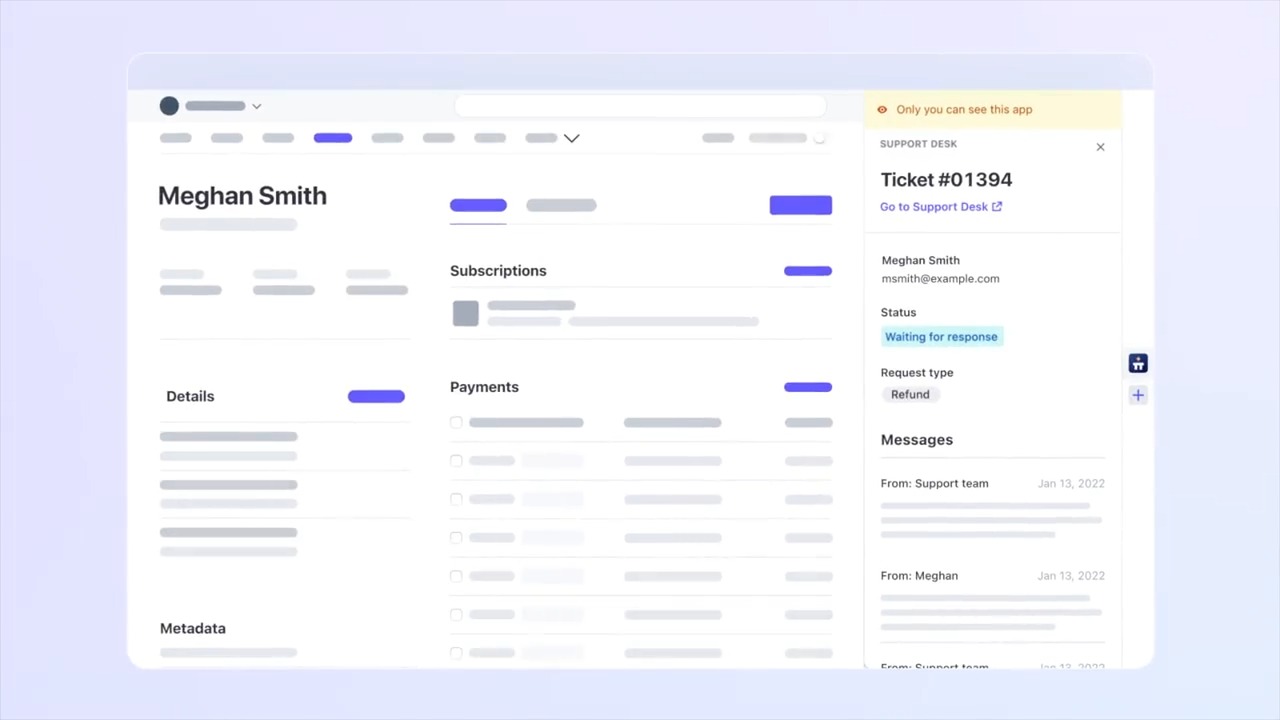Screen dimensions: 1280x720
Task: Click the plus icon to add an app
Action: click(x=1138, y=396)
